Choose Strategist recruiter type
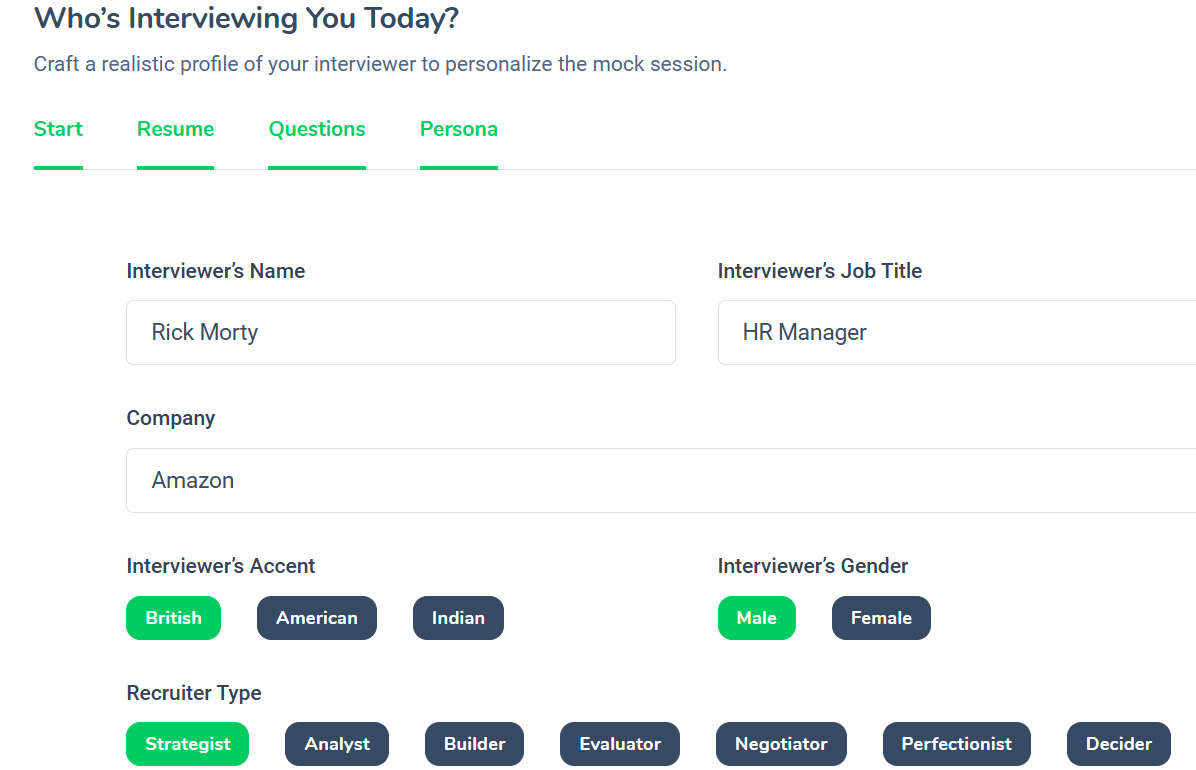1196x770 pixels. [187, 744]
